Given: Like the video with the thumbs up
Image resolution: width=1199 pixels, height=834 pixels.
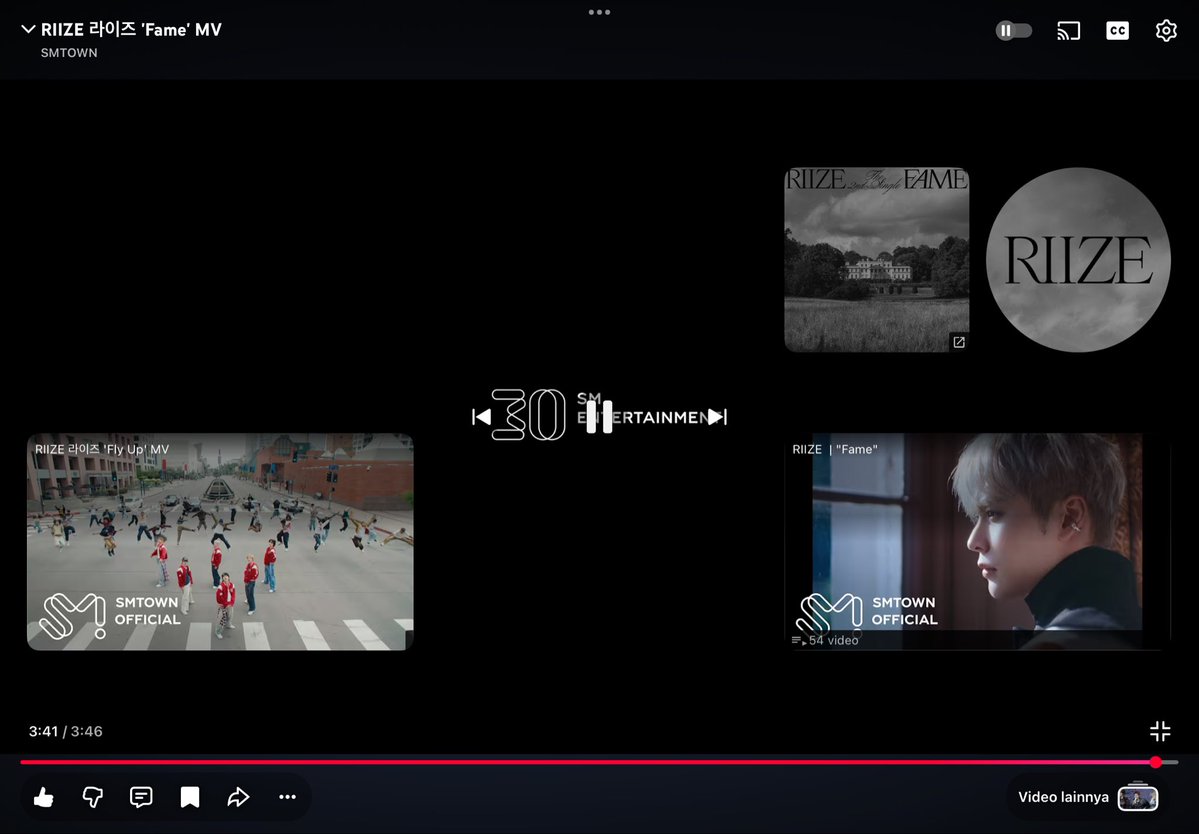Looking at the screenshot, I should pos(44,797).
